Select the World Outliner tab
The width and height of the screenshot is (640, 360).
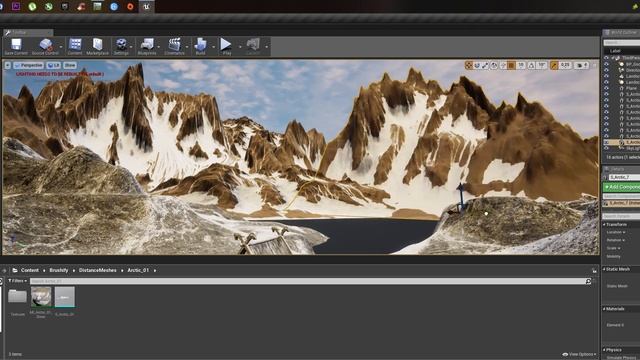(x=621, y=32)
